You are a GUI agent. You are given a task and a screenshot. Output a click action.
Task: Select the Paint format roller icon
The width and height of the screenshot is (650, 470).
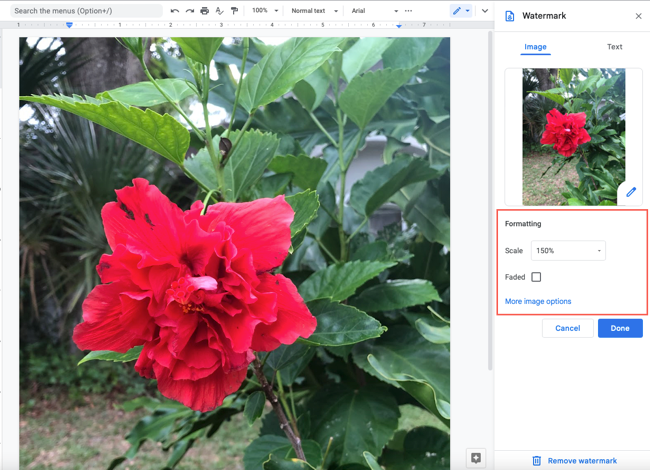pyautogui.click(x=234, y=11)
